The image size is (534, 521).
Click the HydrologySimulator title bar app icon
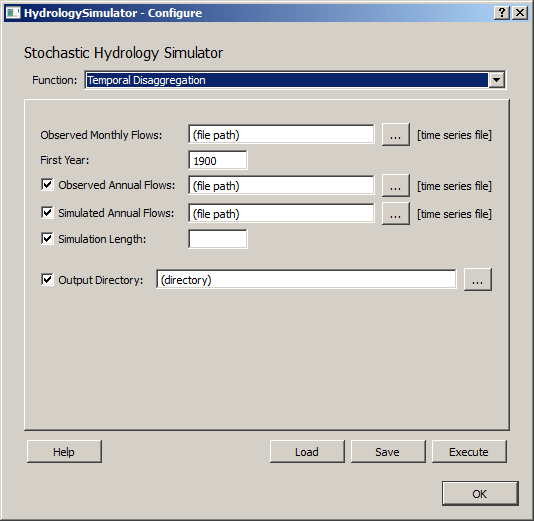pyautogui.click(x=13, y=13)
